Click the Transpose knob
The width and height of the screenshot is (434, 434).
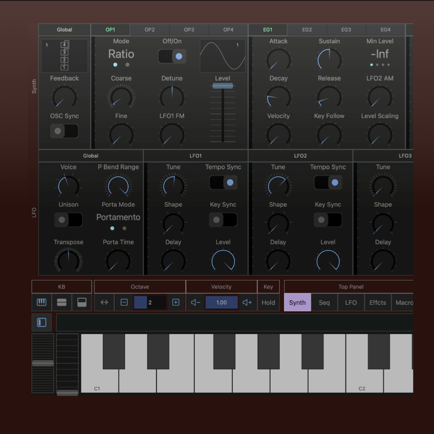click(68, 261)
